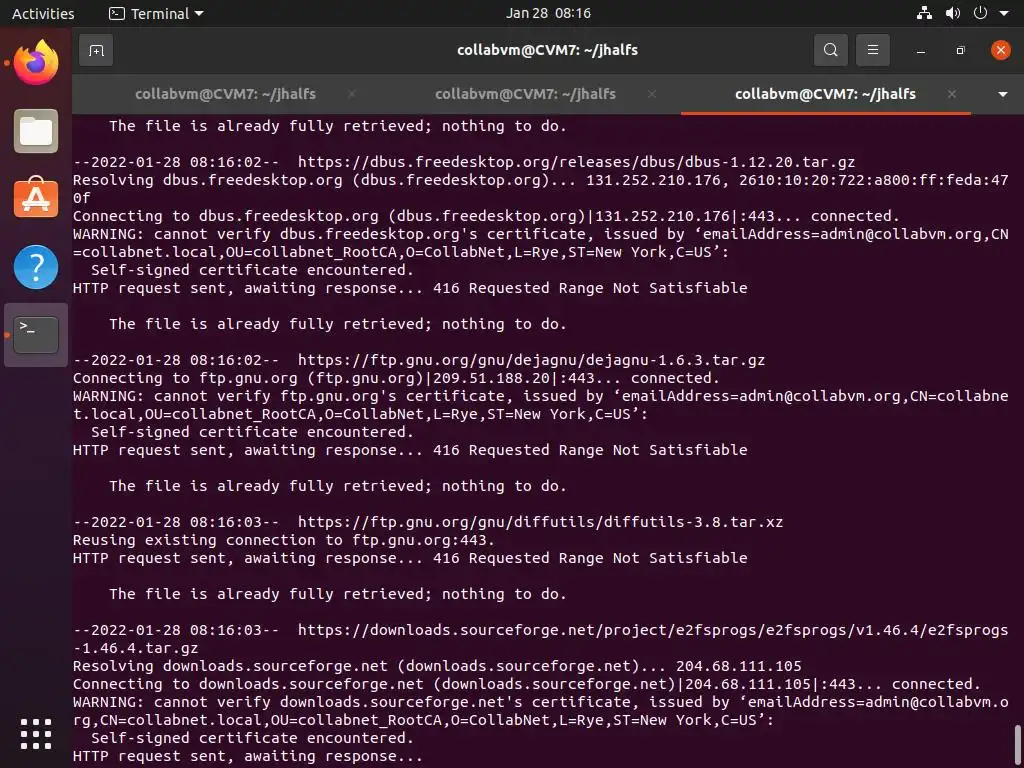The width and height of the screenshot is (1024, 768).
Task: Open the network status icon
Action: (924, 13)
